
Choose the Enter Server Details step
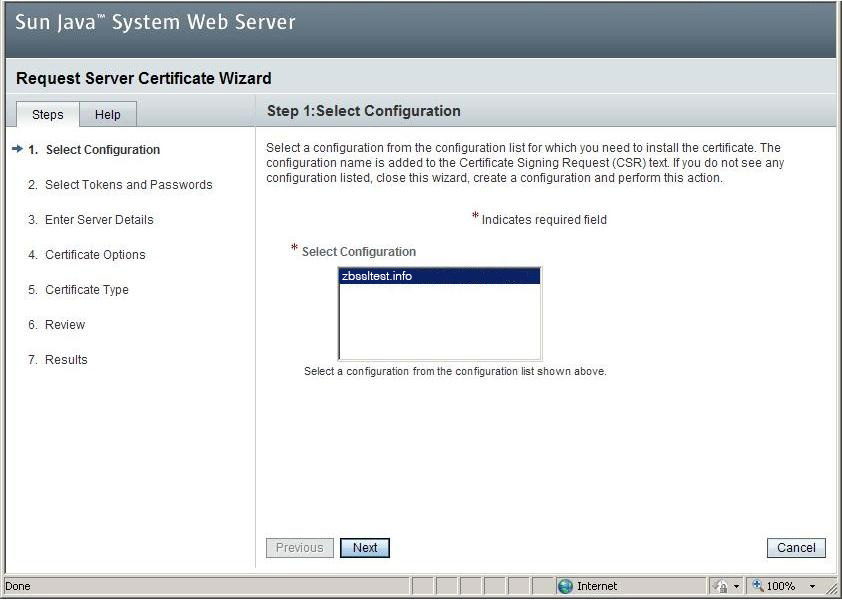[x=99, y=220]
